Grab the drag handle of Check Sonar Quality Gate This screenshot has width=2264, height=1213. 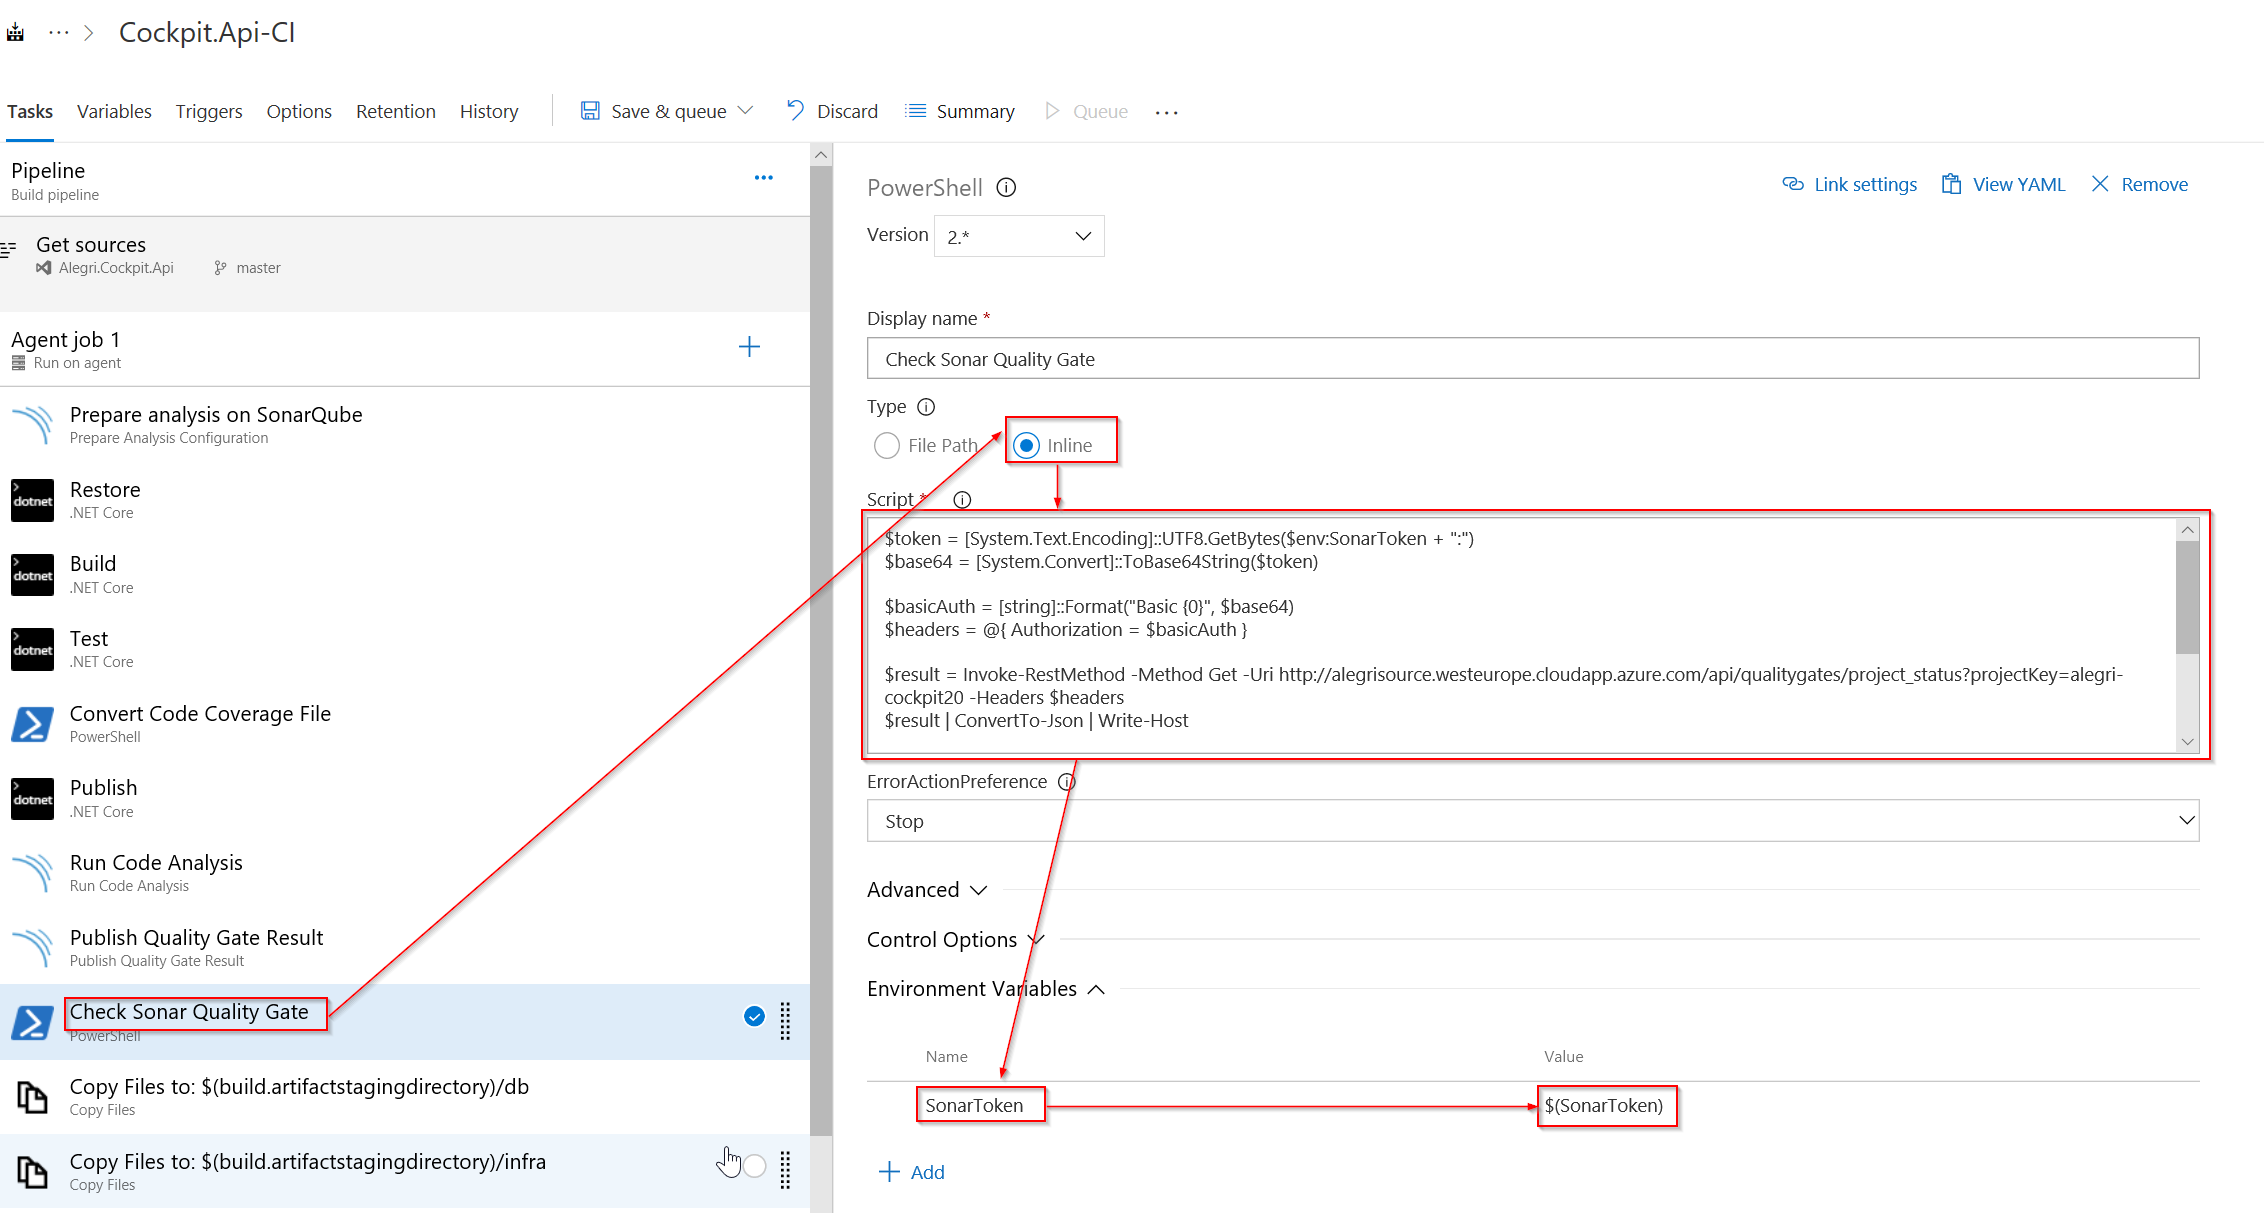786,1021
